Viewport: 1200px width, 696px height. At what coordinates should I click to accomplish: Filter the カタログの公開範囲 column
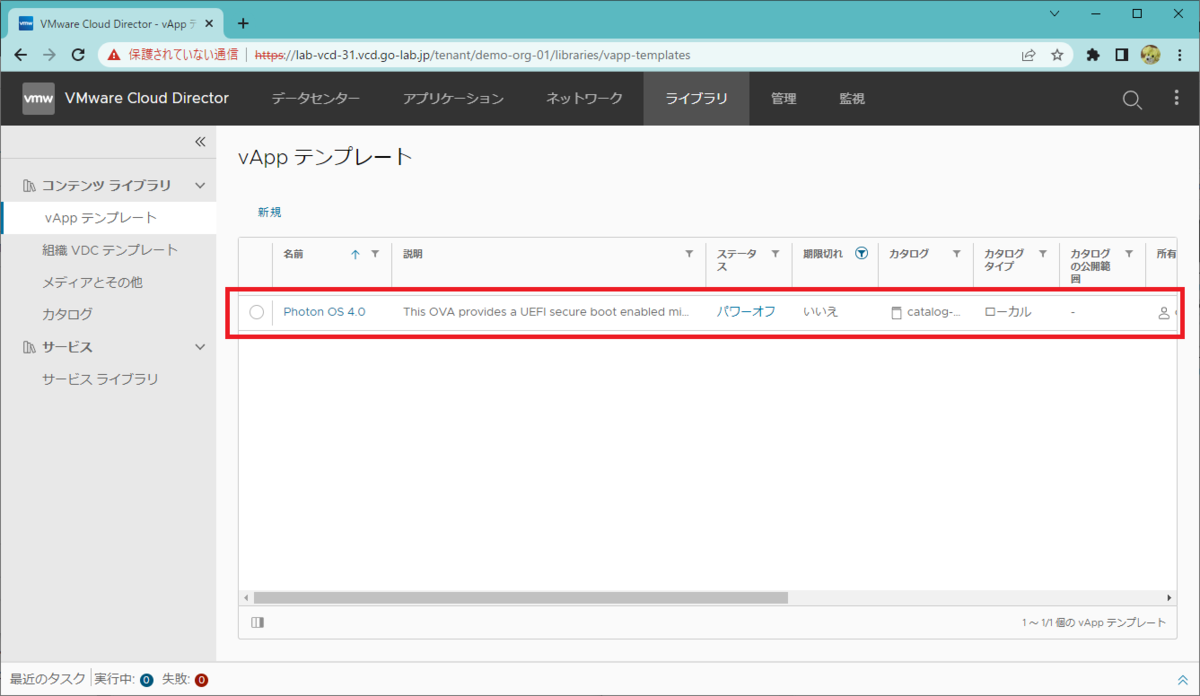point(1129,254)
